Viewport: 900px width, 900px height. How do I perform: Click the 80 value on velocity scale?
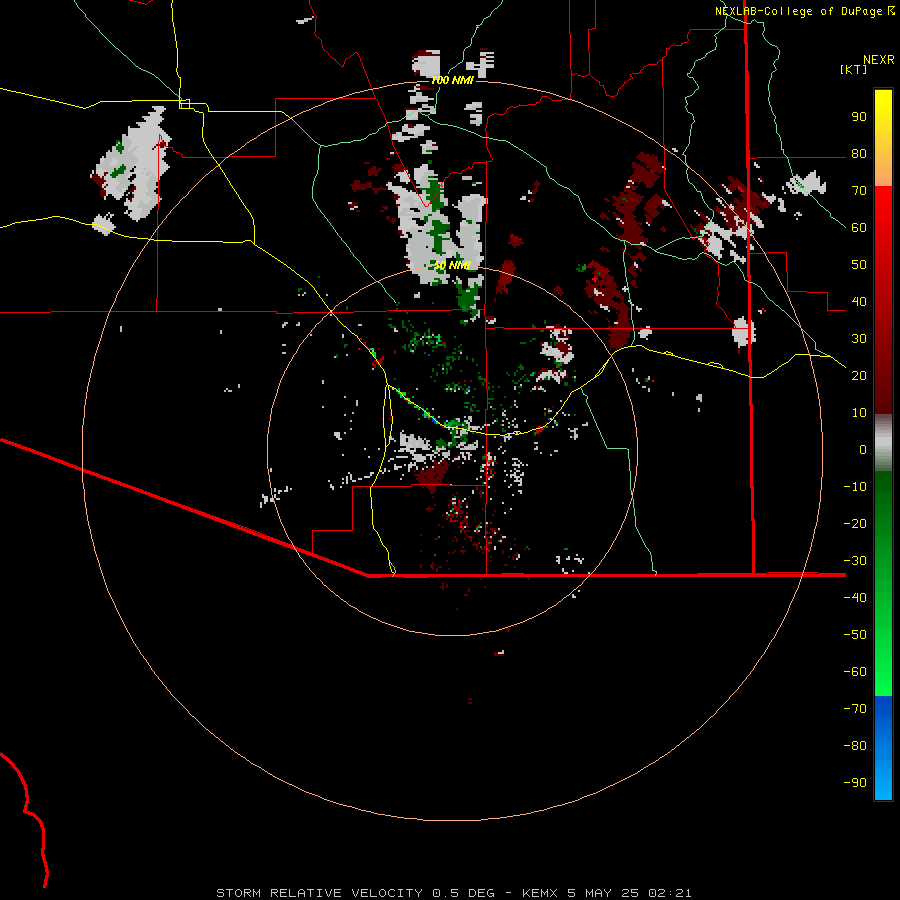click(x=859, y=153)
